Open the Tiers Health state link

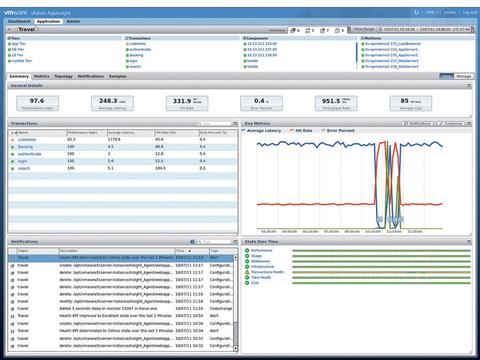[261, 277]
